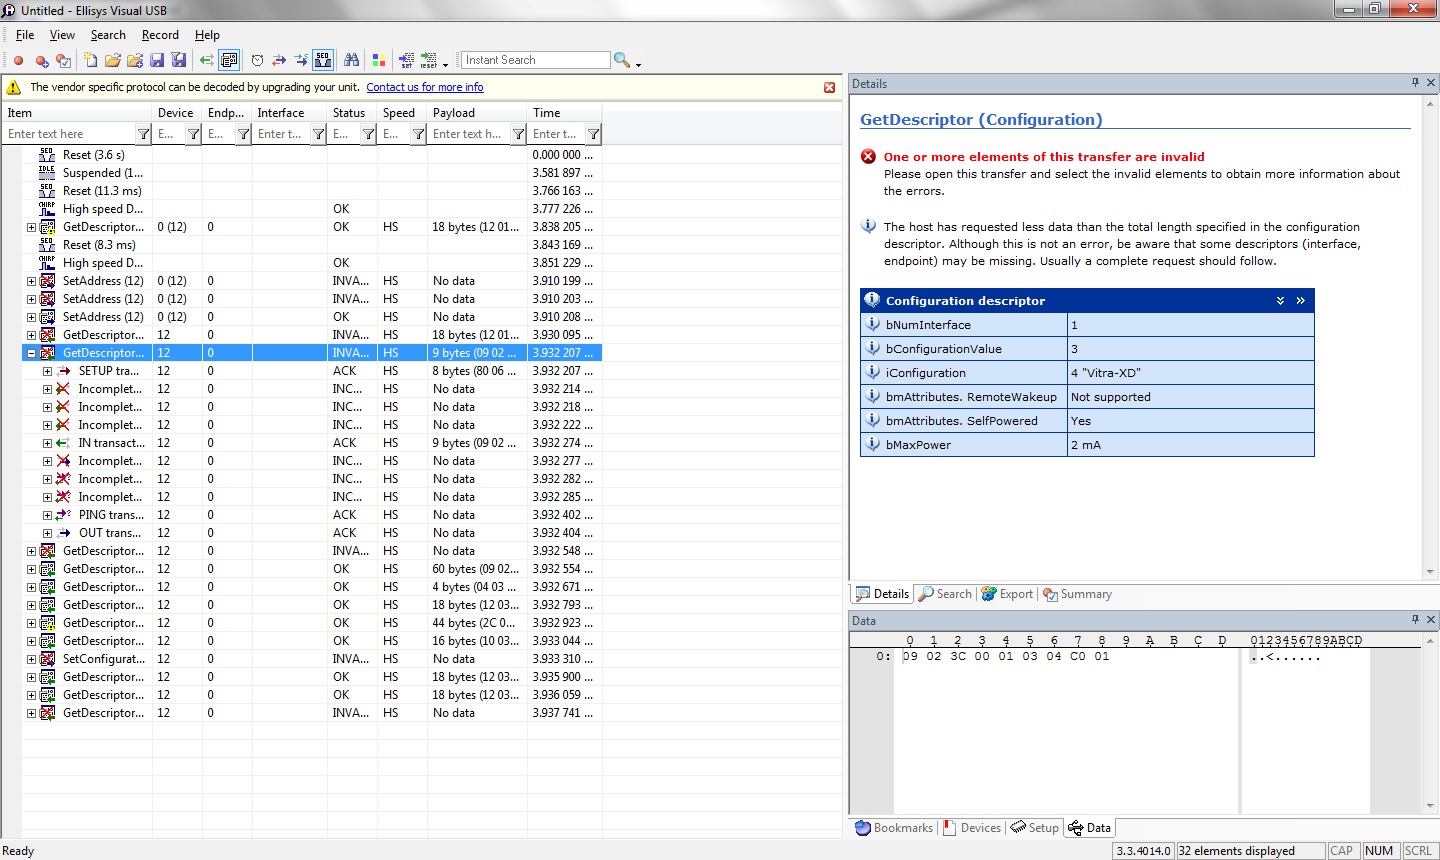Switch to the Setup tab
This screenshot has height=860, width=1440.
tap(1034, 828)
